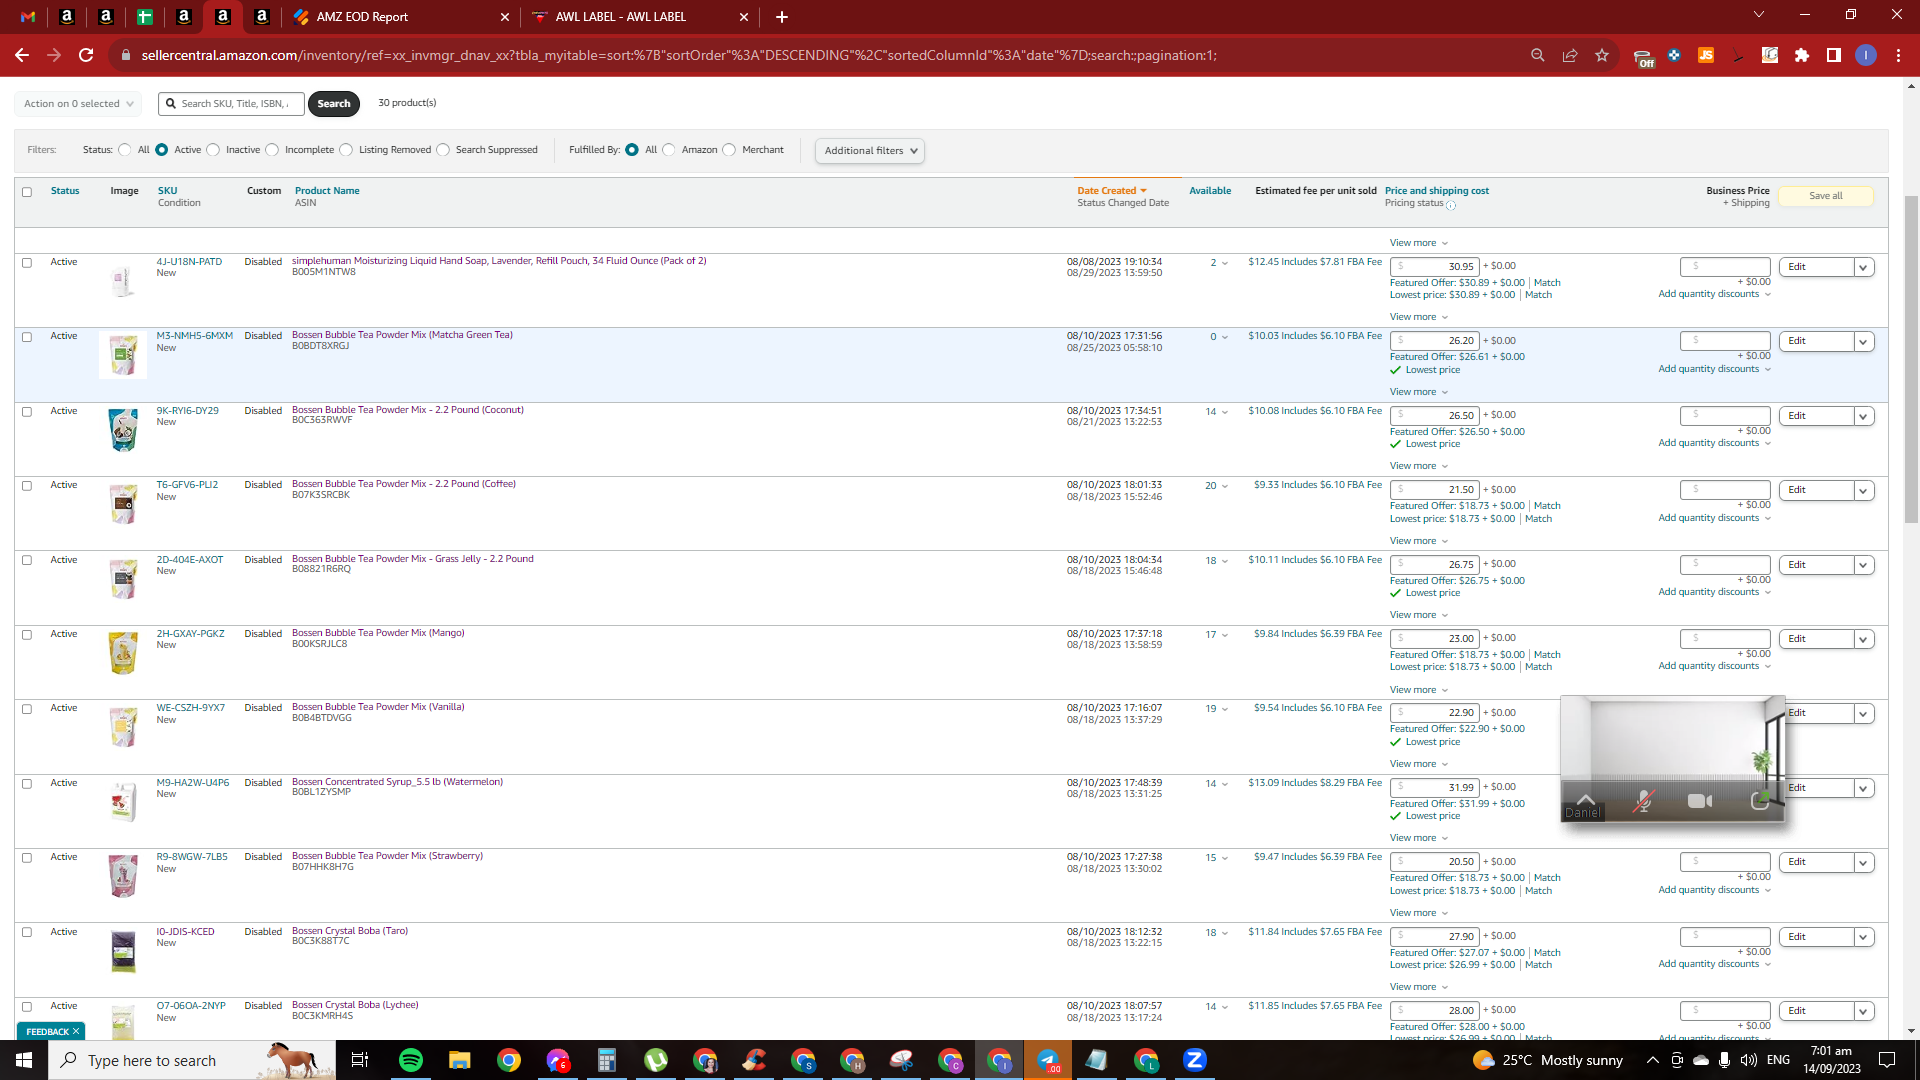Open the Windows notification center
This screenshot has width=1920, height=1080.
tap(1887, 1060)
